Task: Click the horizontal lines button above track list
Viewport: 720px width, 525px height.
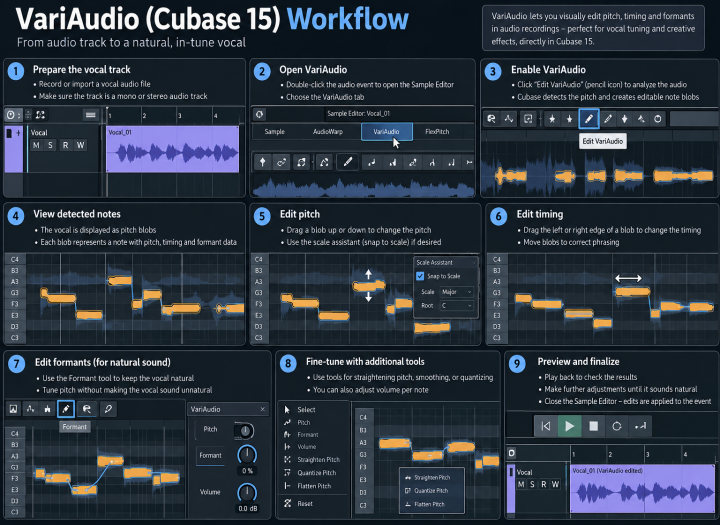Action: click(x=90, y=115)
